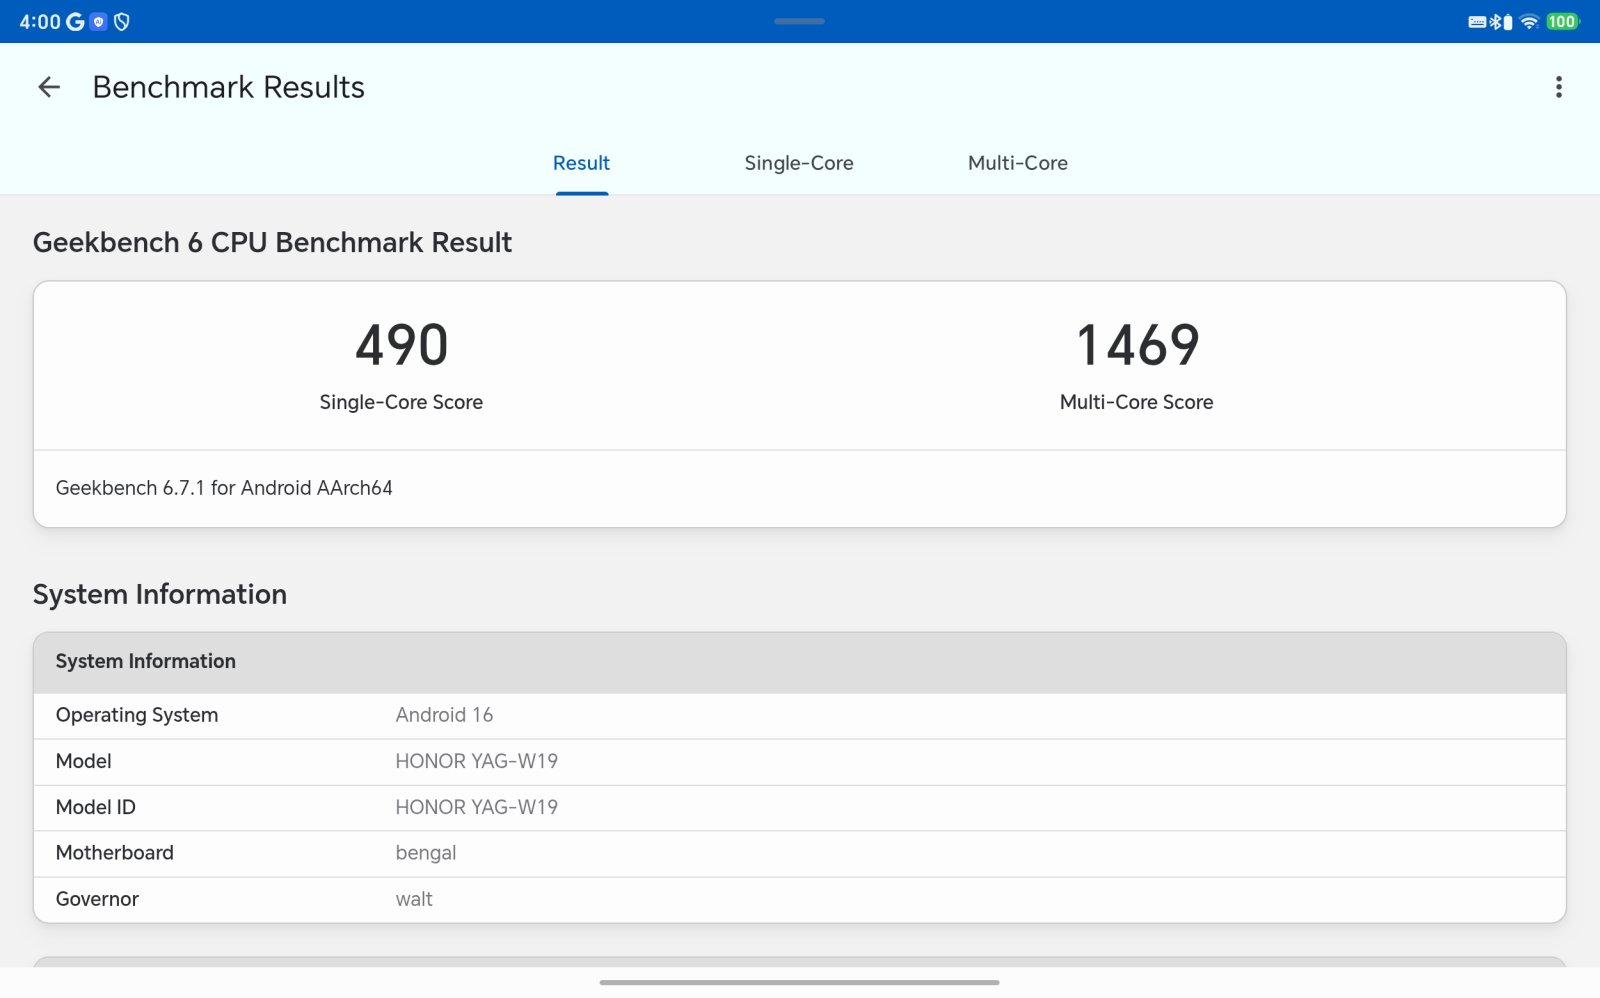Tap HONOR YAG-W19 in the Model ID row
This screenshot has height=998, width=1600.
[477, 807]
